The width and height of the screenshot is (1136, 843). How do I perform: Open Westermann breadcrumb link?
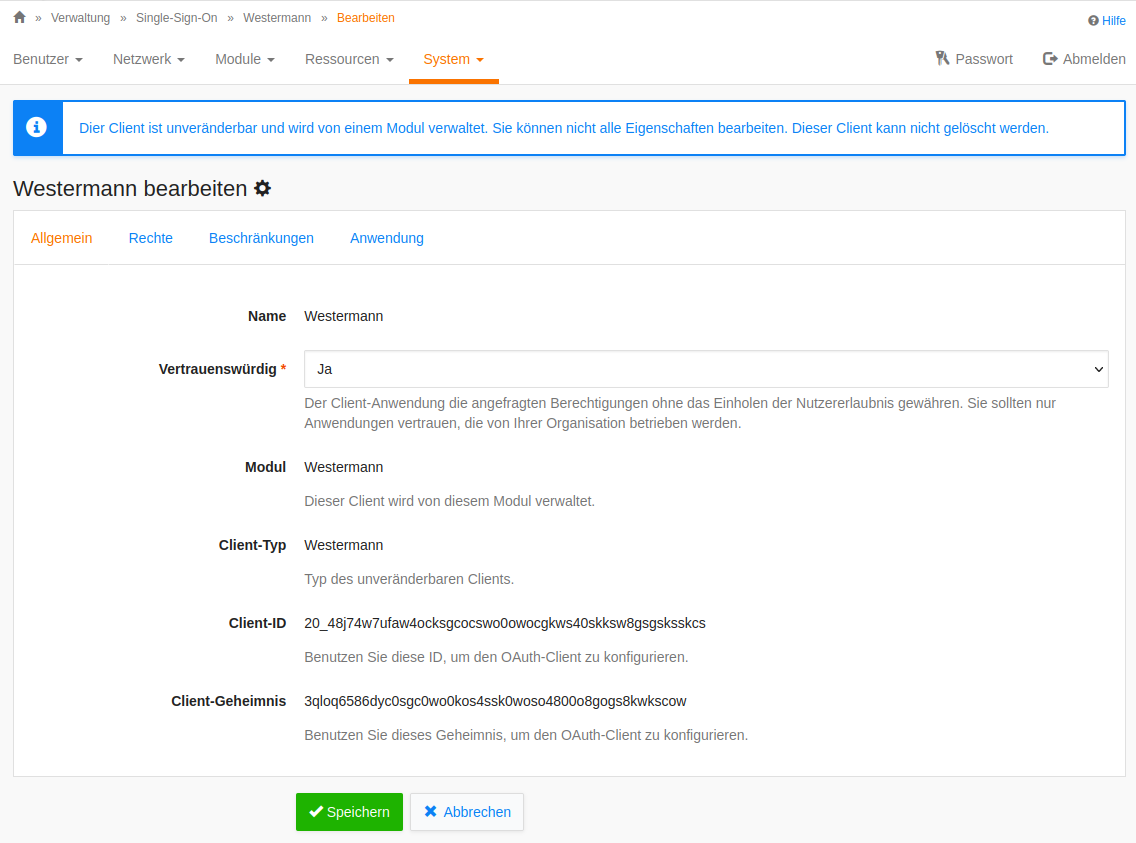[277, 18]
